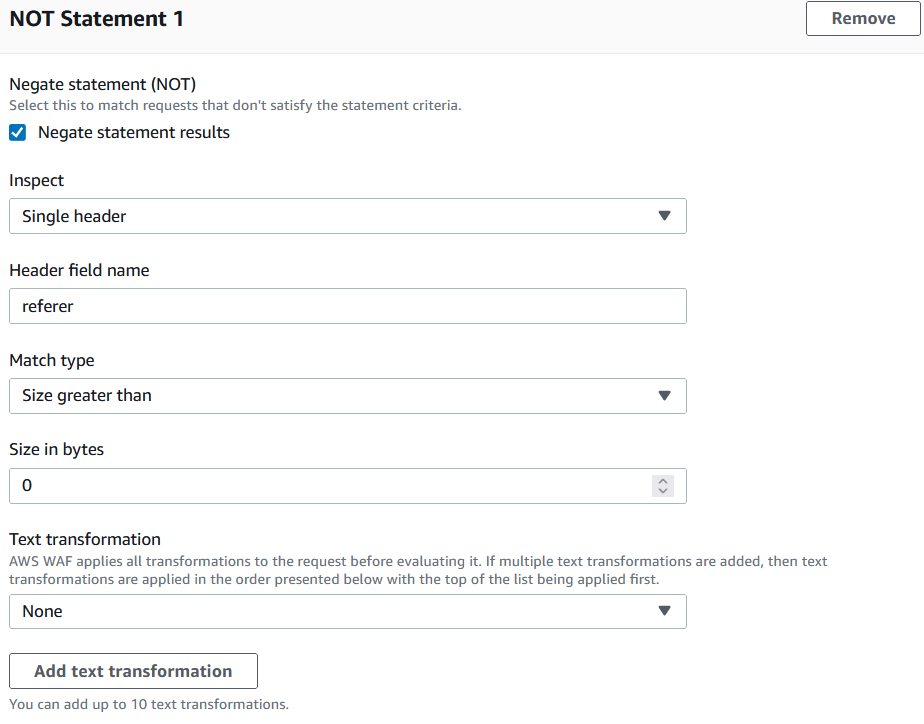Click the 'Size in bytes' label
The width and height of the screenshot is (924, 724).
(57, 450)
